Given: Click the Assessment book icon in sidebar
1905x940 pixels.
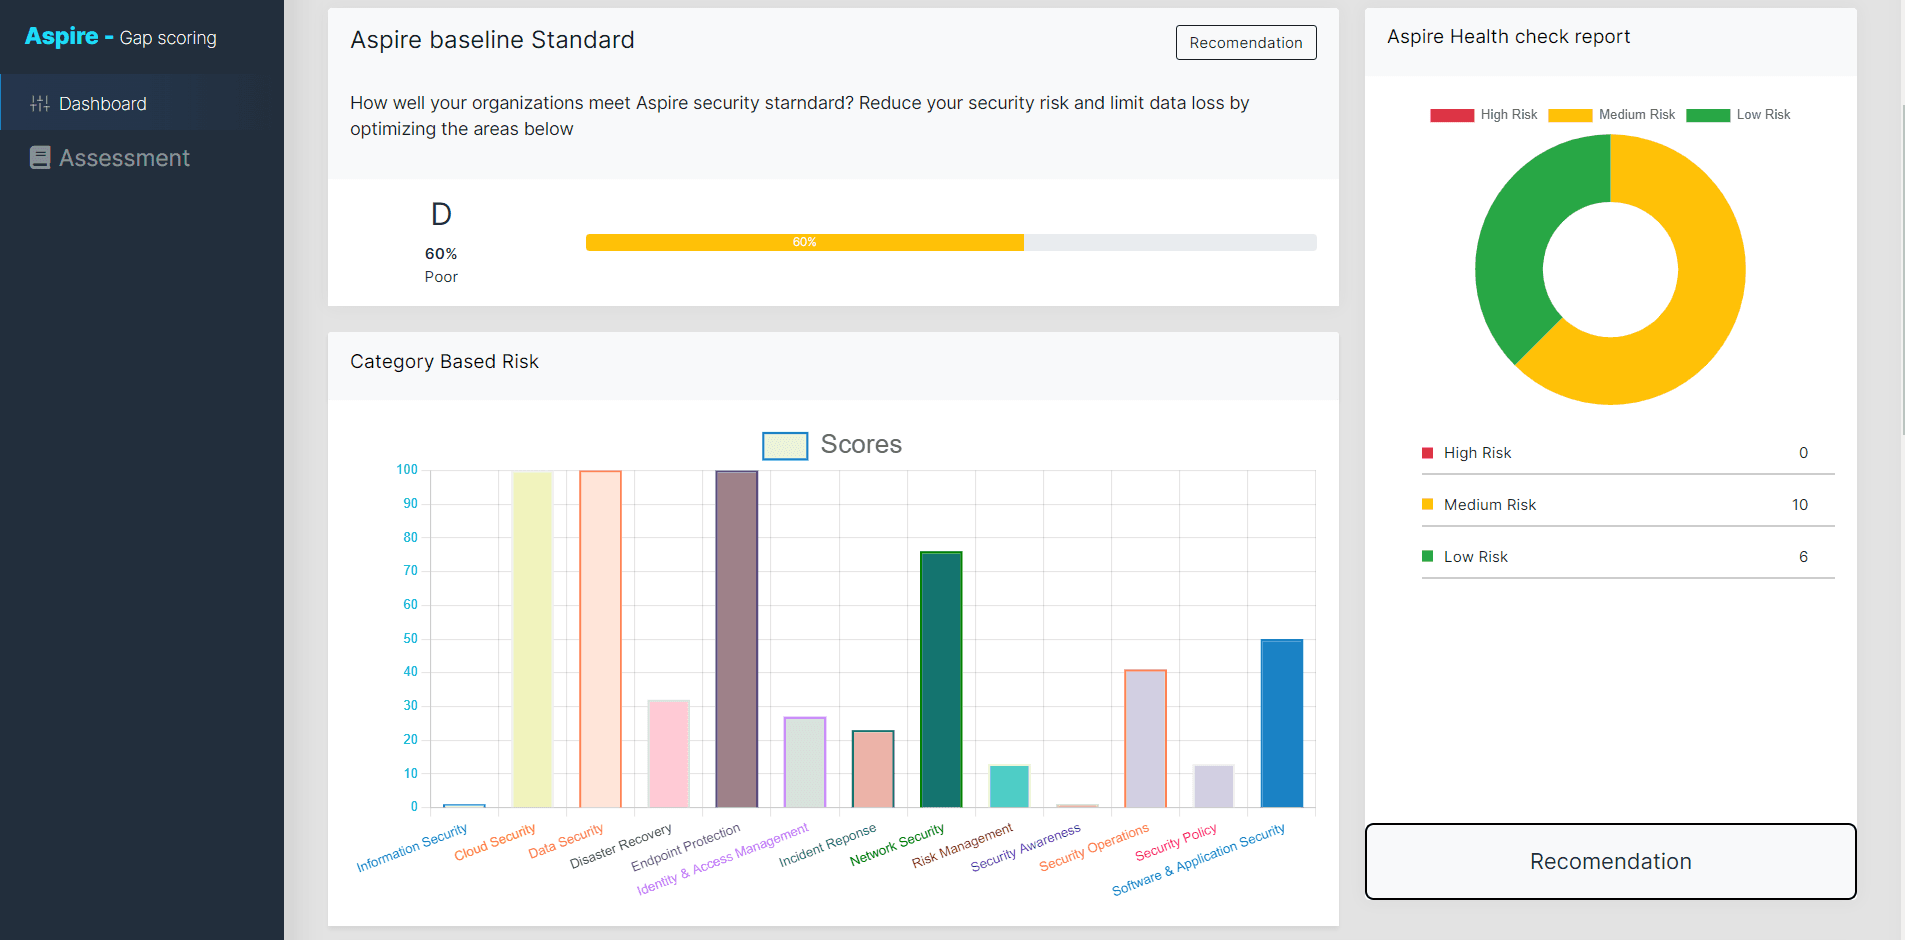Looking at the screenshot, I should tap(40, 158).
